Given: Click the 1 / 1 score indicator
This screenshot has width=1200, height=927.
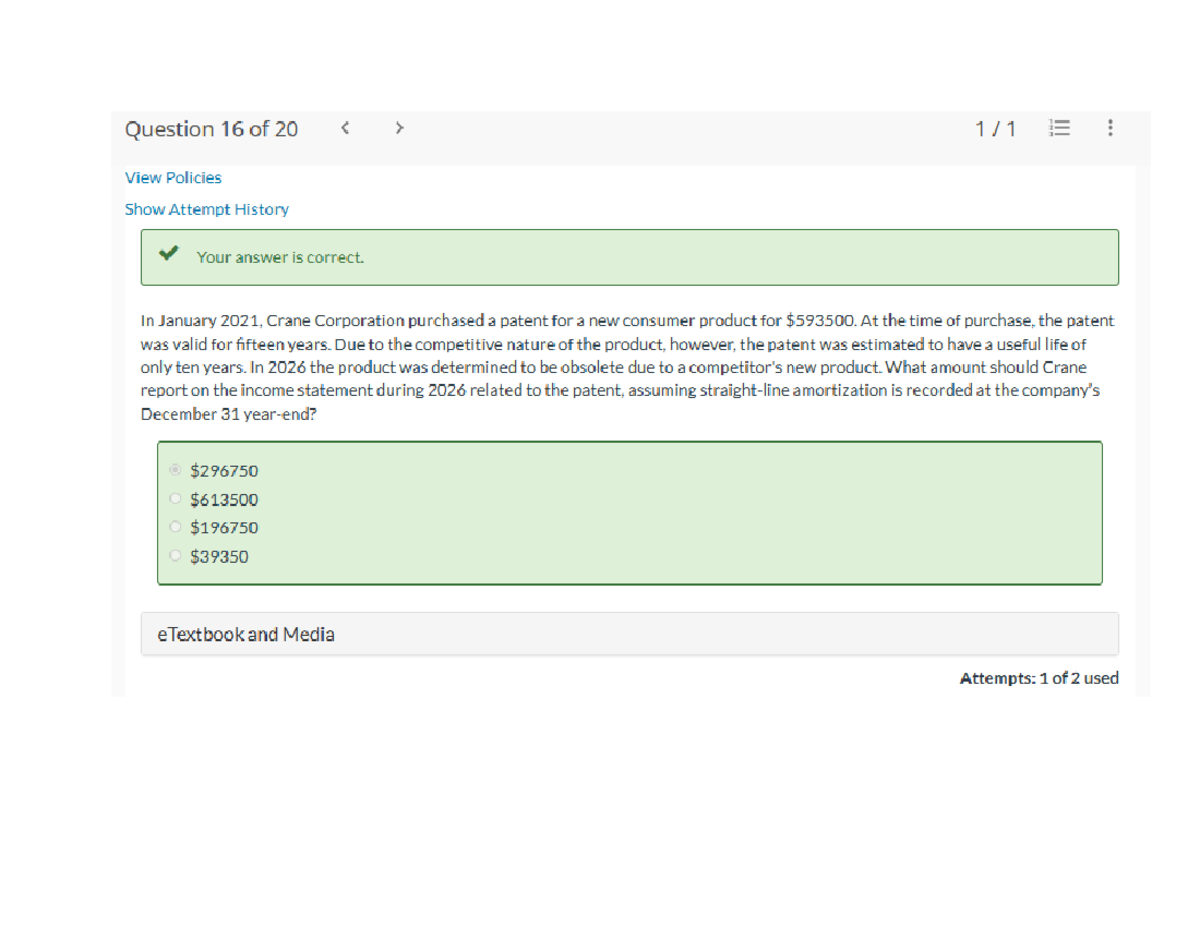Looking at the screenshot, I should [x=996, y=128].
